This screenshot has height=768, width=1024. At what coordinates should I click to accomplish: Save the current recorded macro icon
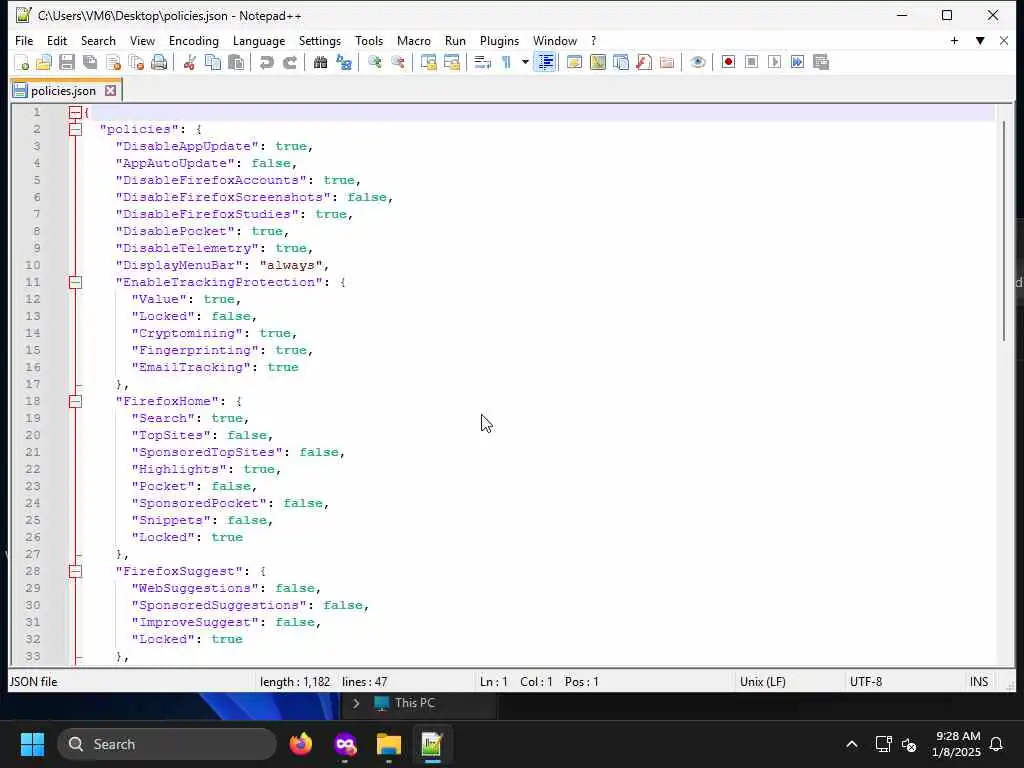(x=821, y=62)
